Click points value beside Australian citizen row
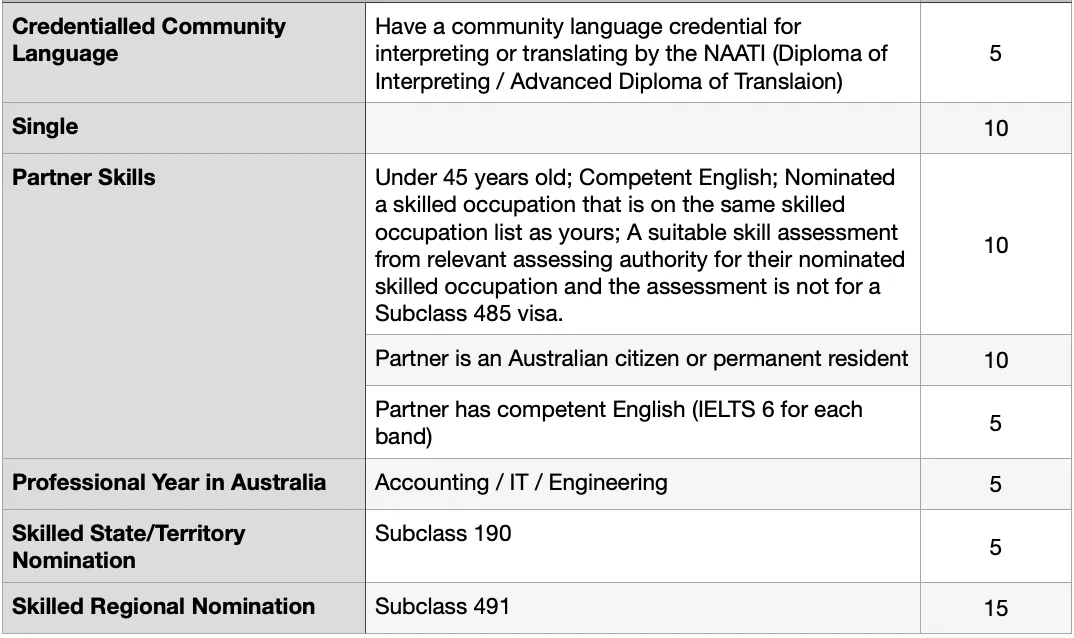This screenshot has width=1074, height=638. [995, 360]
